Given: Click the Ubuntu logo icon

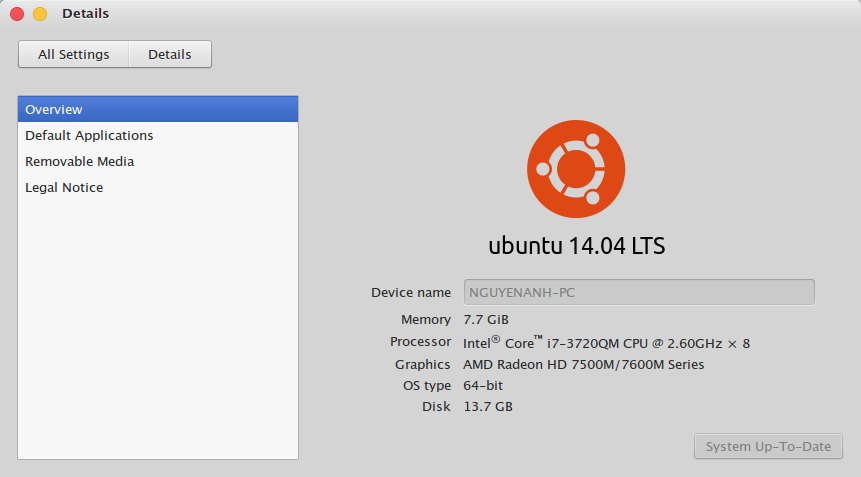Looking at the screenshot, I should [x=576, y=169].
